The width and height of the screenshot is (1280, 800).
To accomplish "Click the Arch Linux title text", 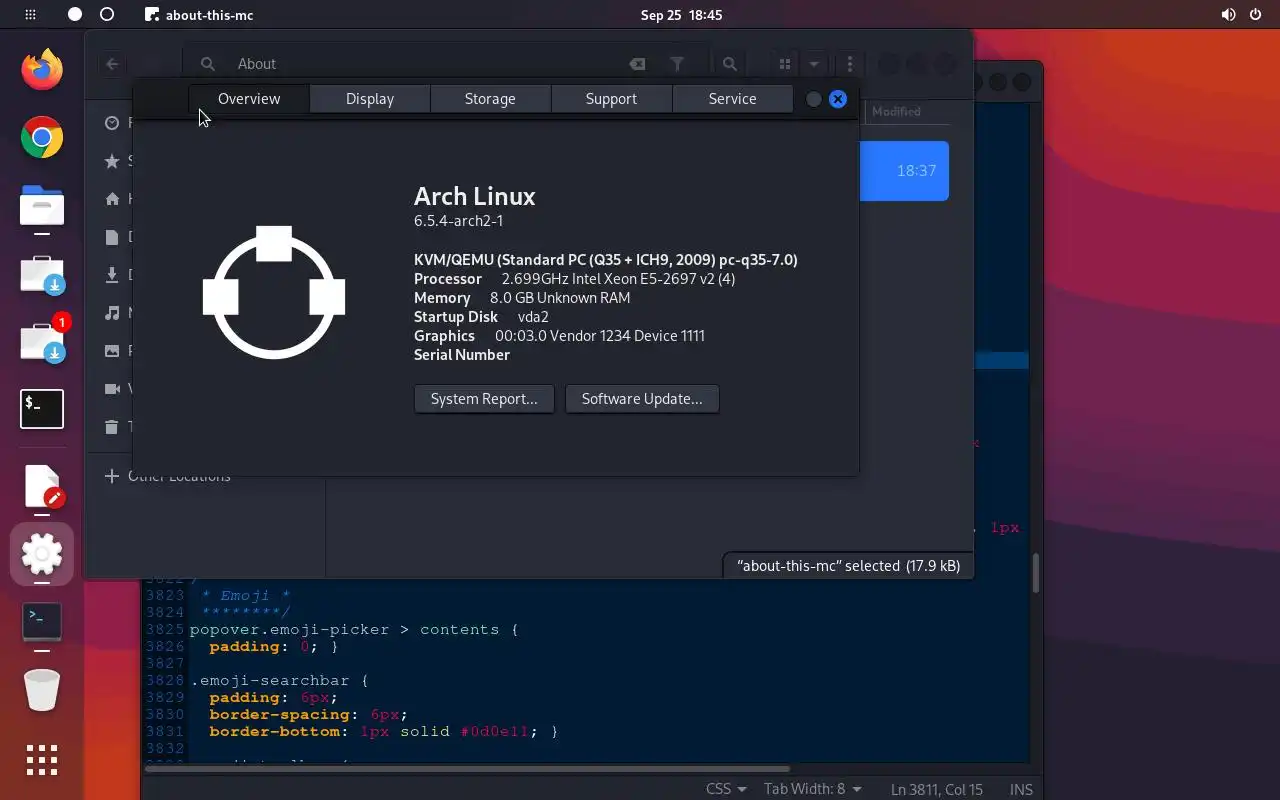I will tap(475, 196).
